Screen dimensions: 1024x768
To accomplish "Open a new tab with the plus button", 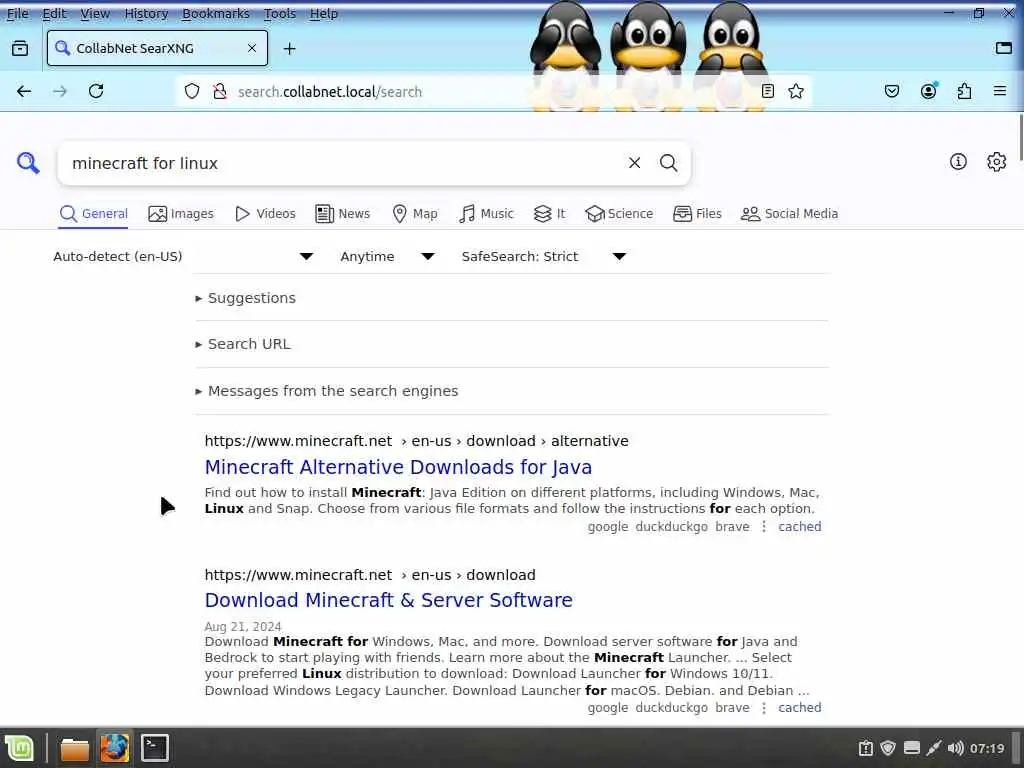I will (289, 48).
